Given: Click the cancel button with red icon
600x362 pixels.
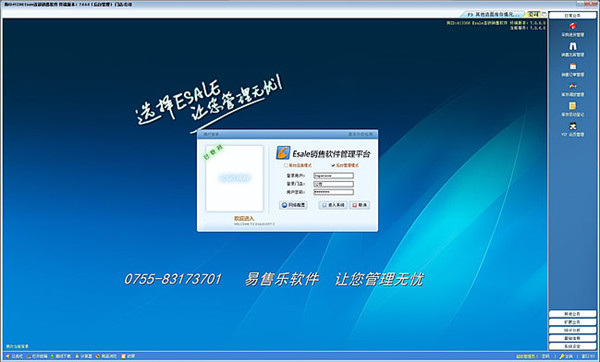Looking at the screenshot, I should tap(359, 205).
